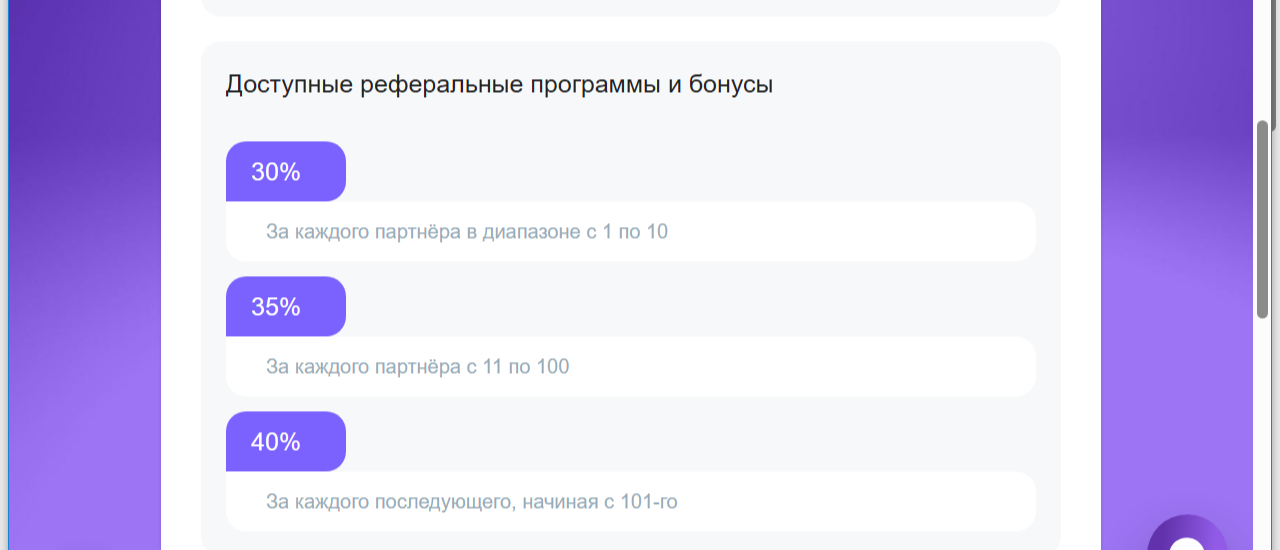Viewport: 1280px width, 550px height.
Task: Open the round chat widget icon
Action: (x=1187, y=537)
